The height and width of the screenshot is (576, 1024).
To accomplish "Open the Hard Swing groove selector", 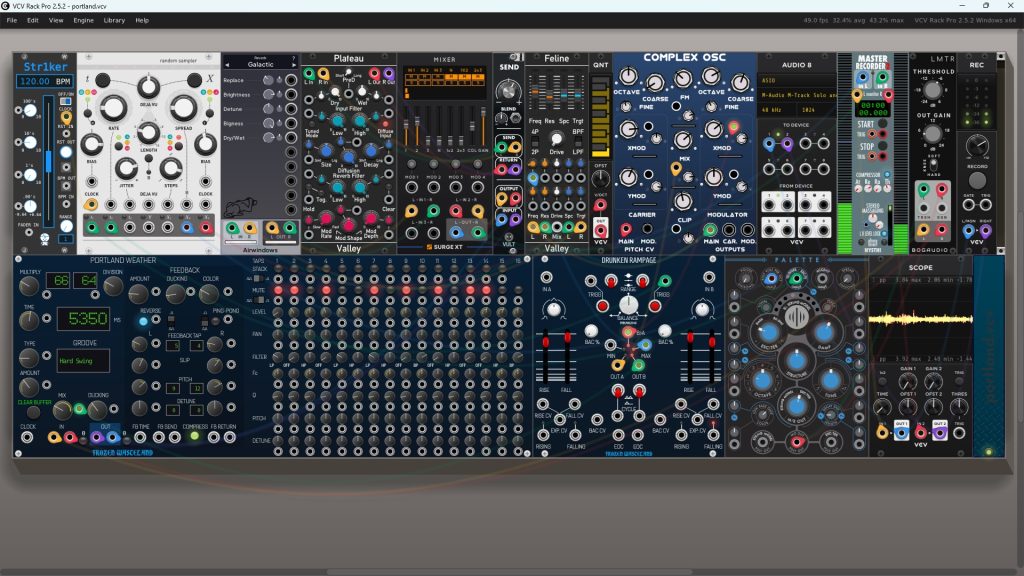I will tap(84, 360).
